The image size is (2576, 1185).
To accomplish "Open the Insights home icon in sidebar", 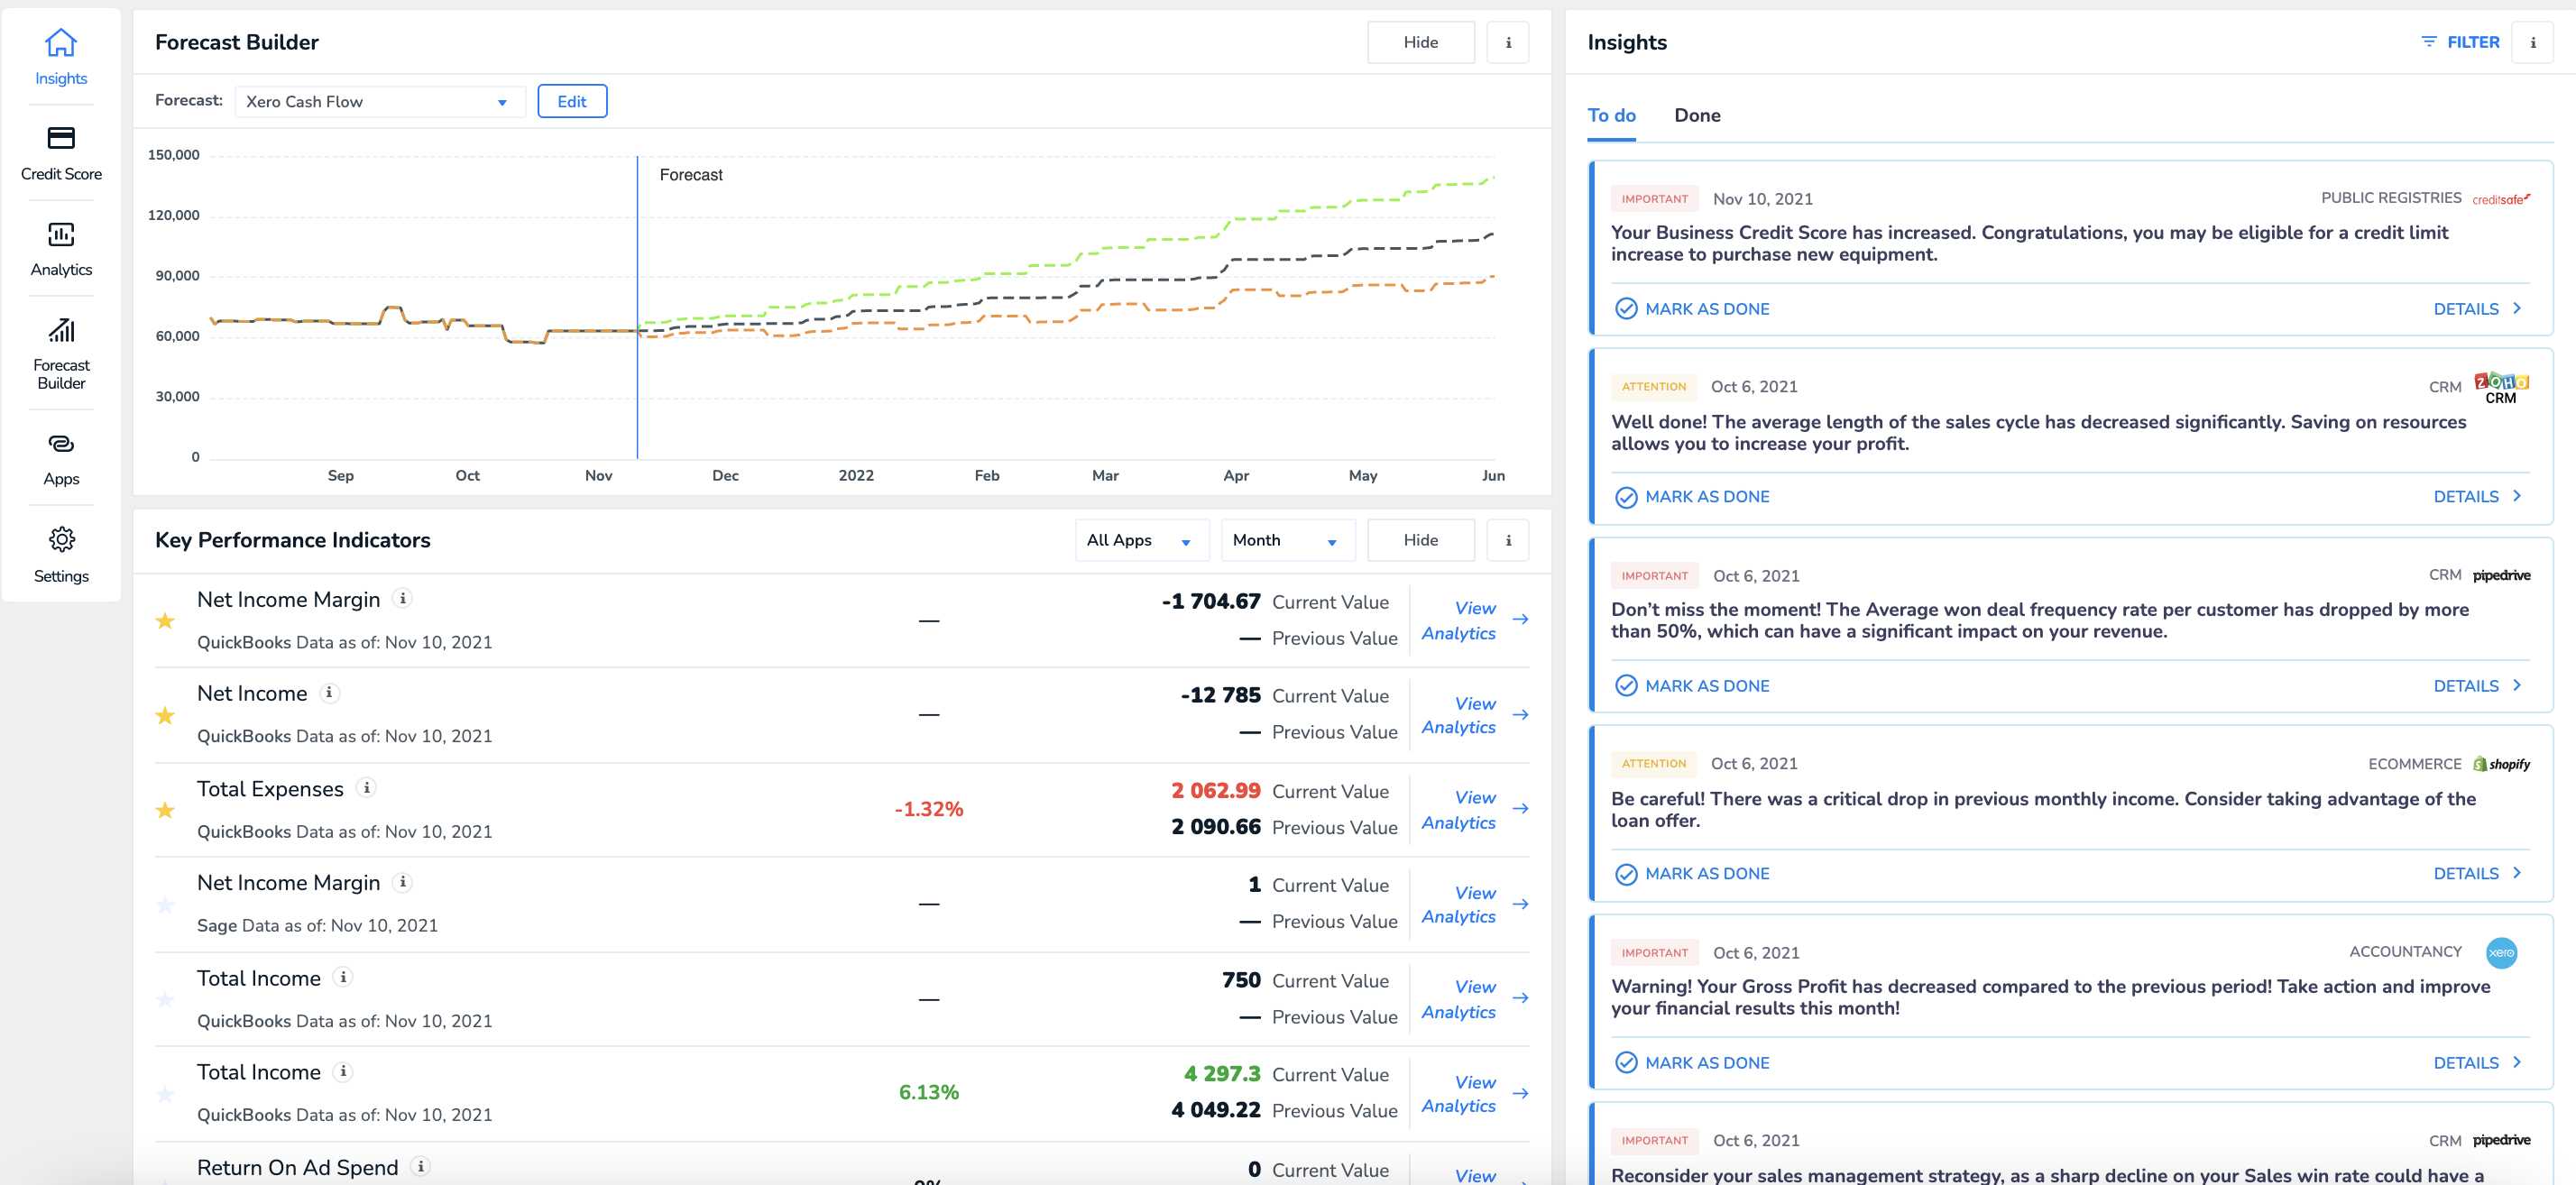I will (x=61, y=42).
